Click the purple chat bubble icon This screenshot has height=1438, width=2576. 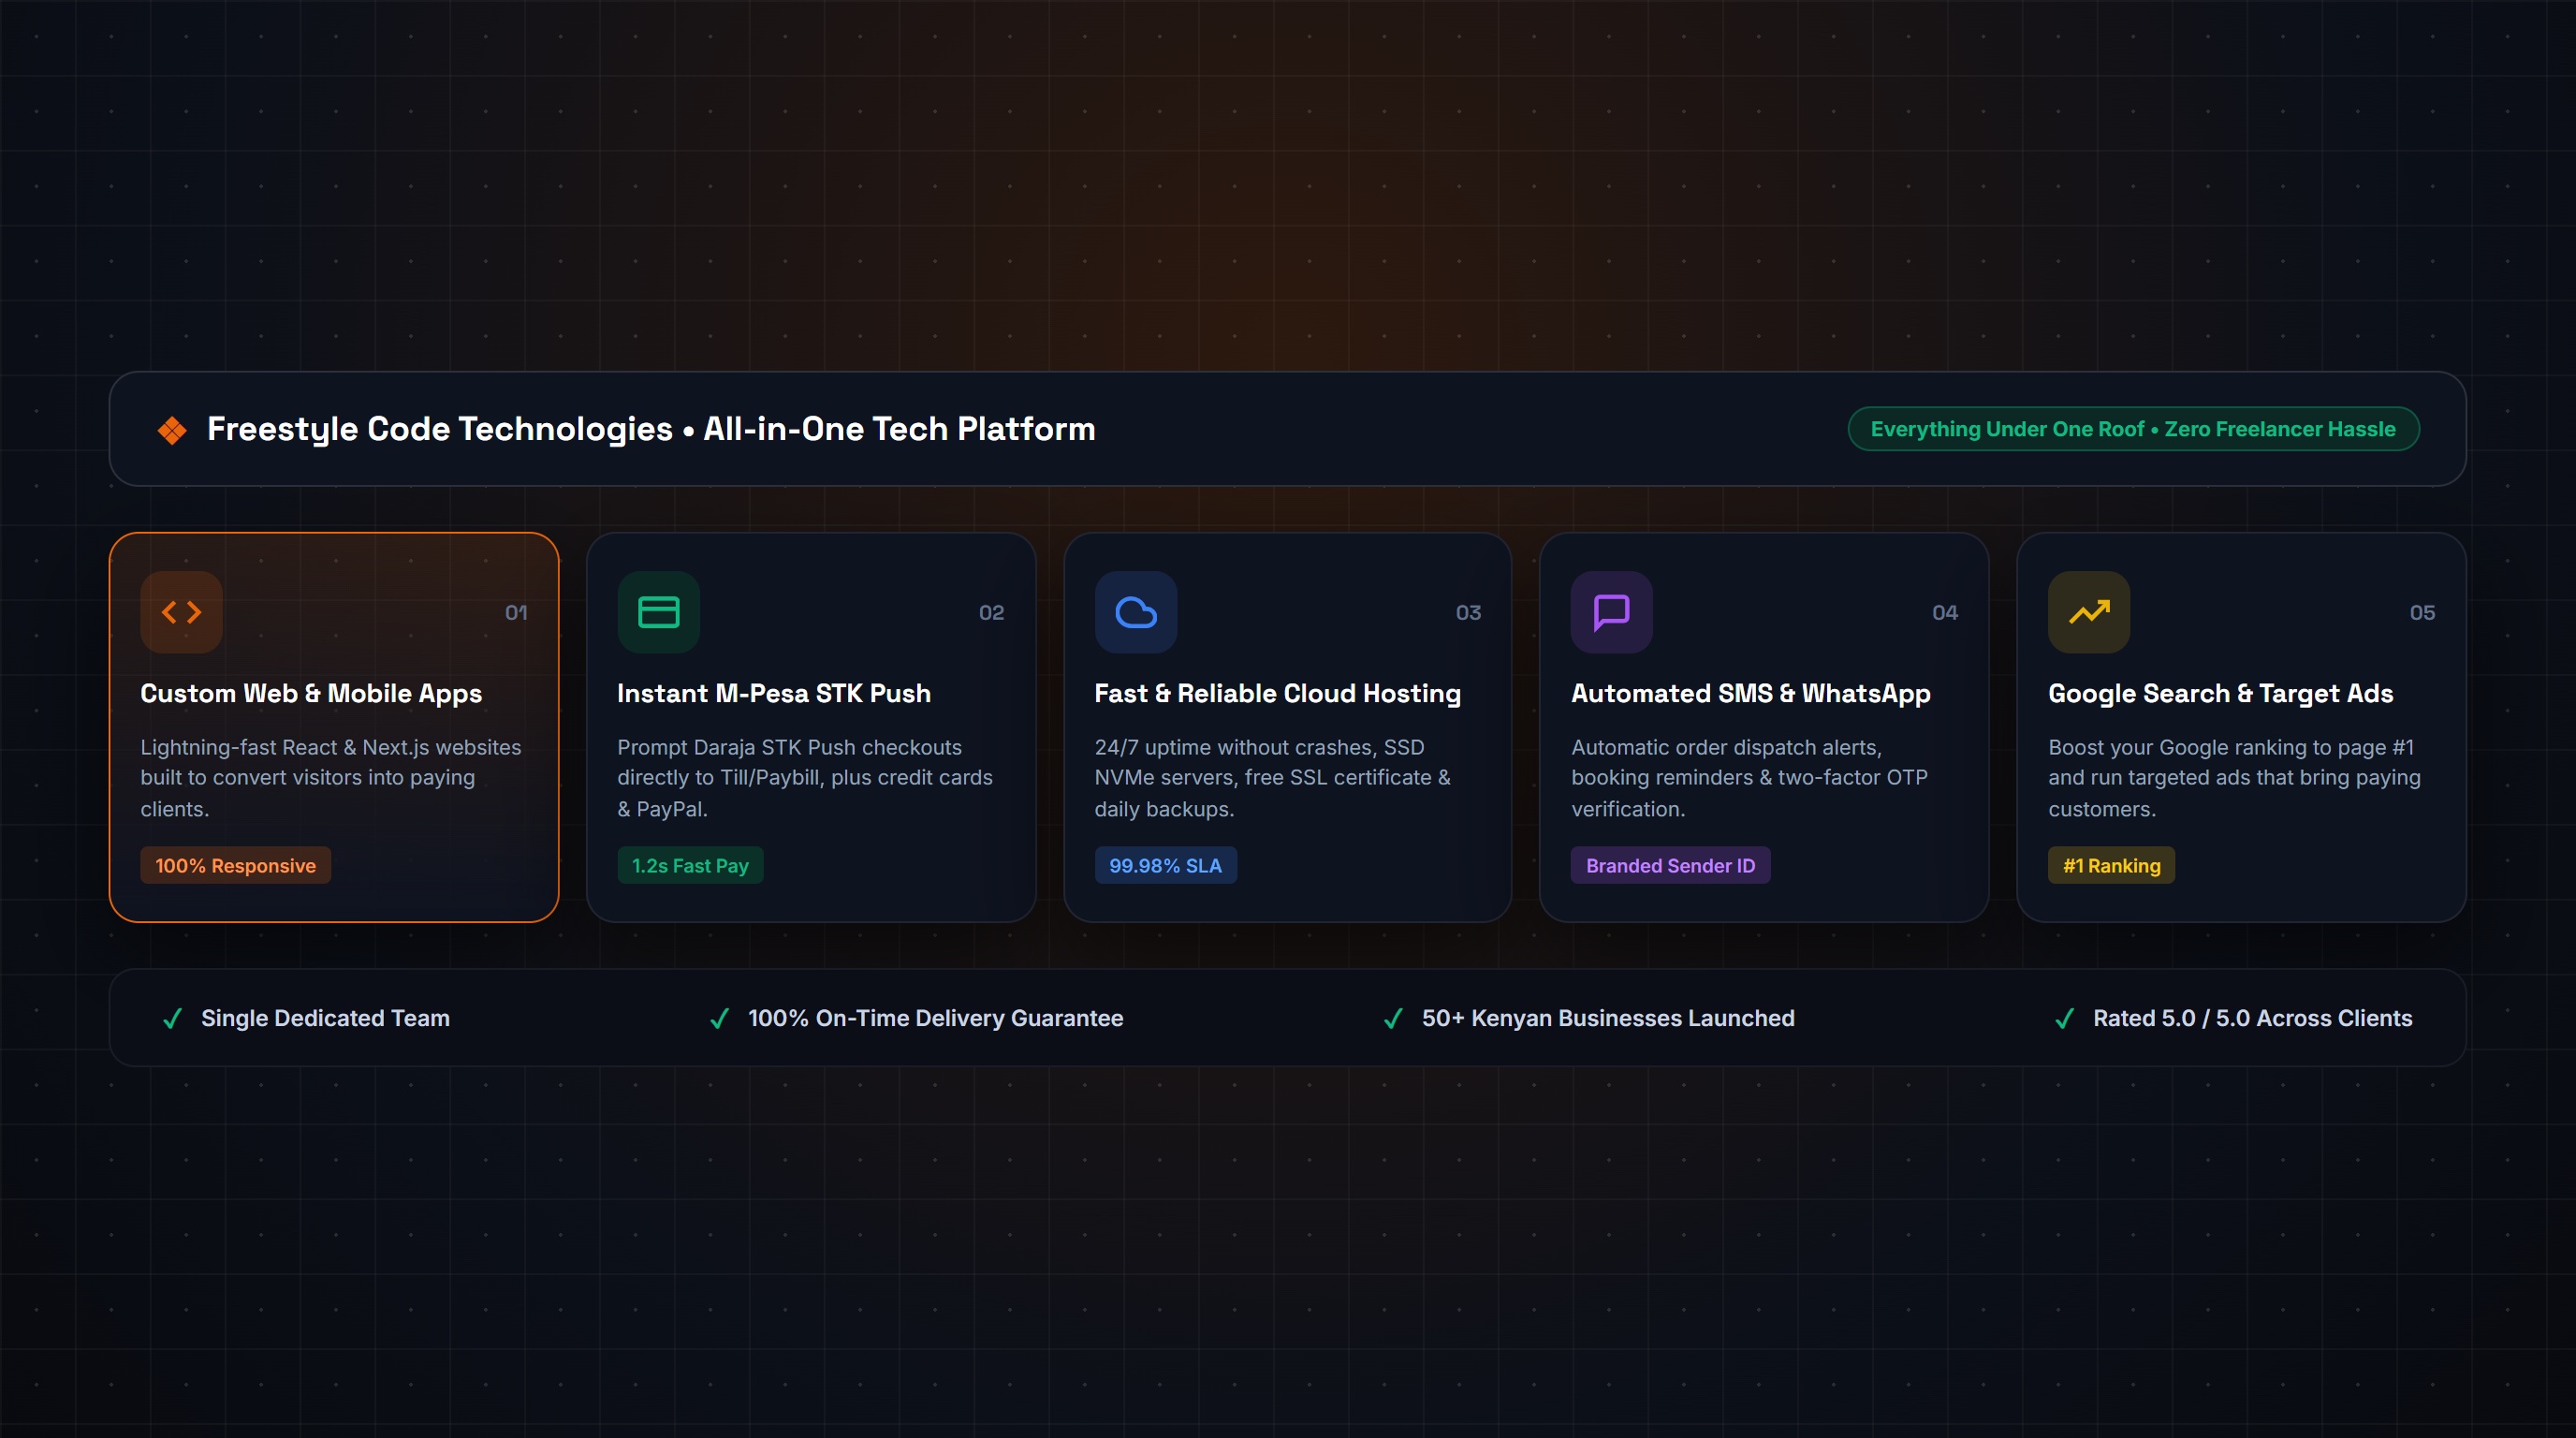point(1611,612)
